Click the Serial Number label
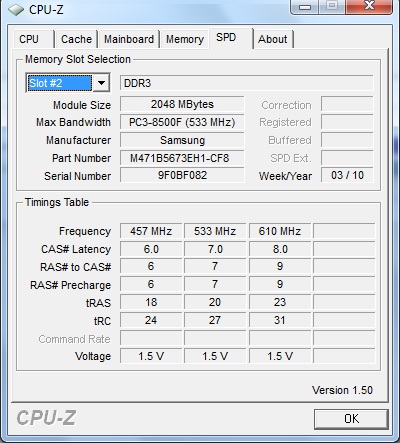 pos(77,176)
